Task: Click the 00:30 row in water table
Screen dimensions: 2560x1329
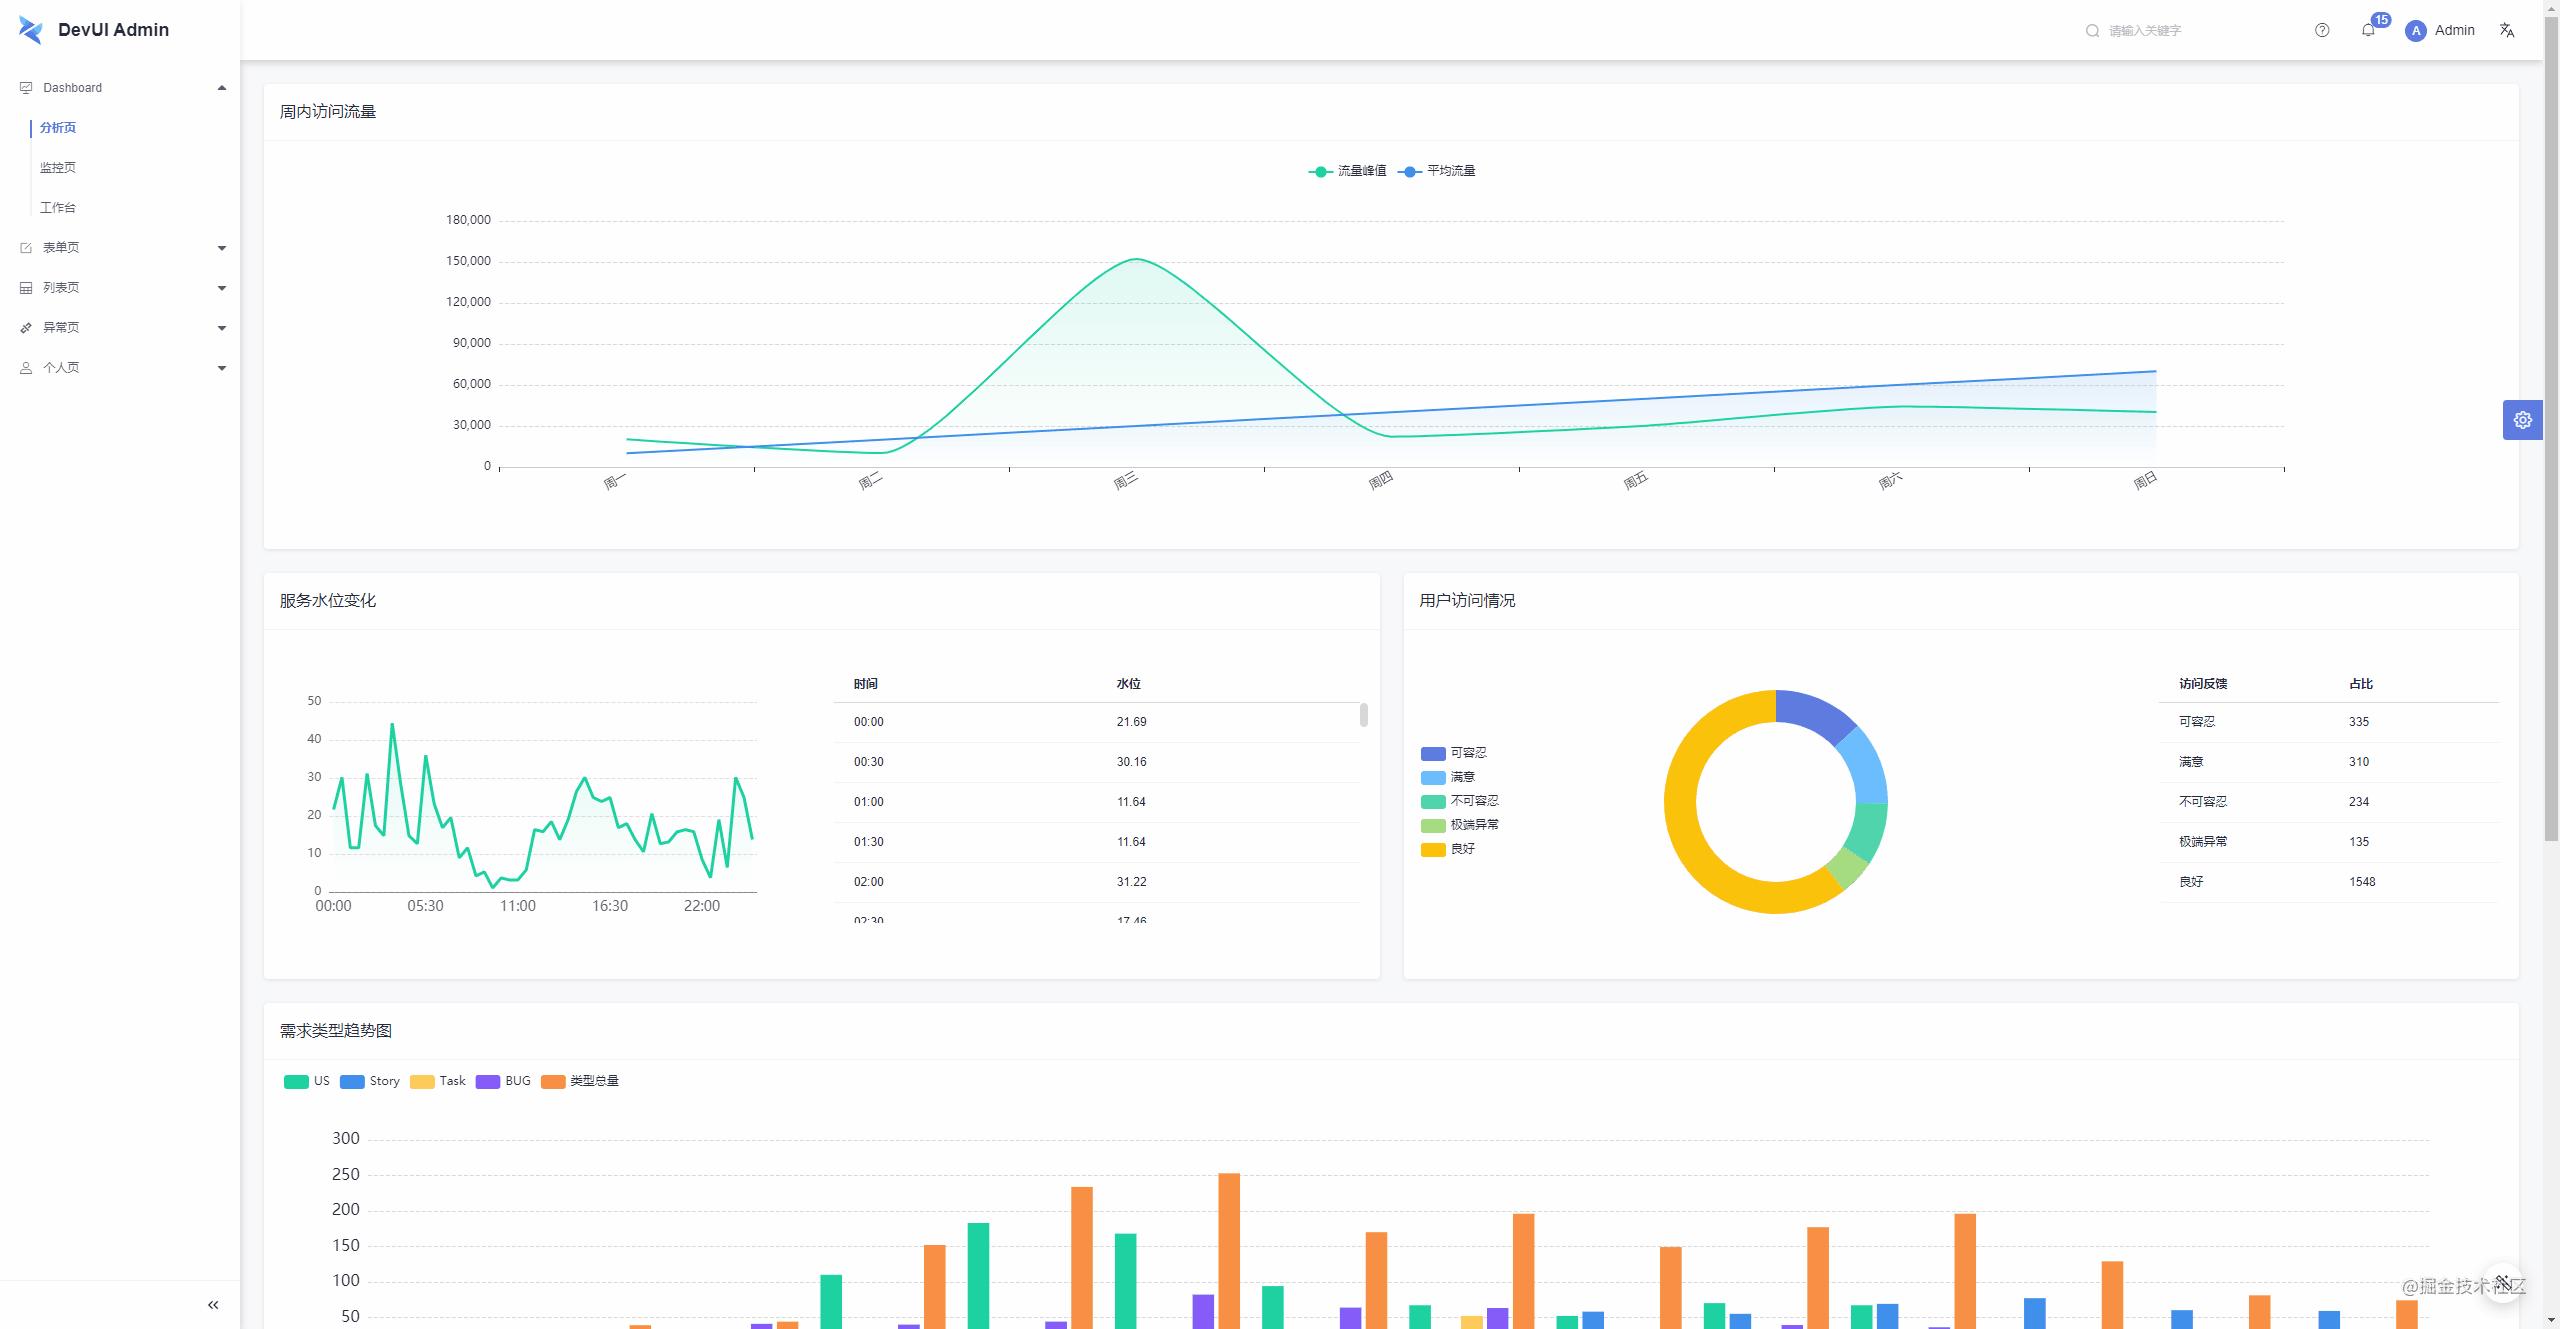Action: point(1096,762)
